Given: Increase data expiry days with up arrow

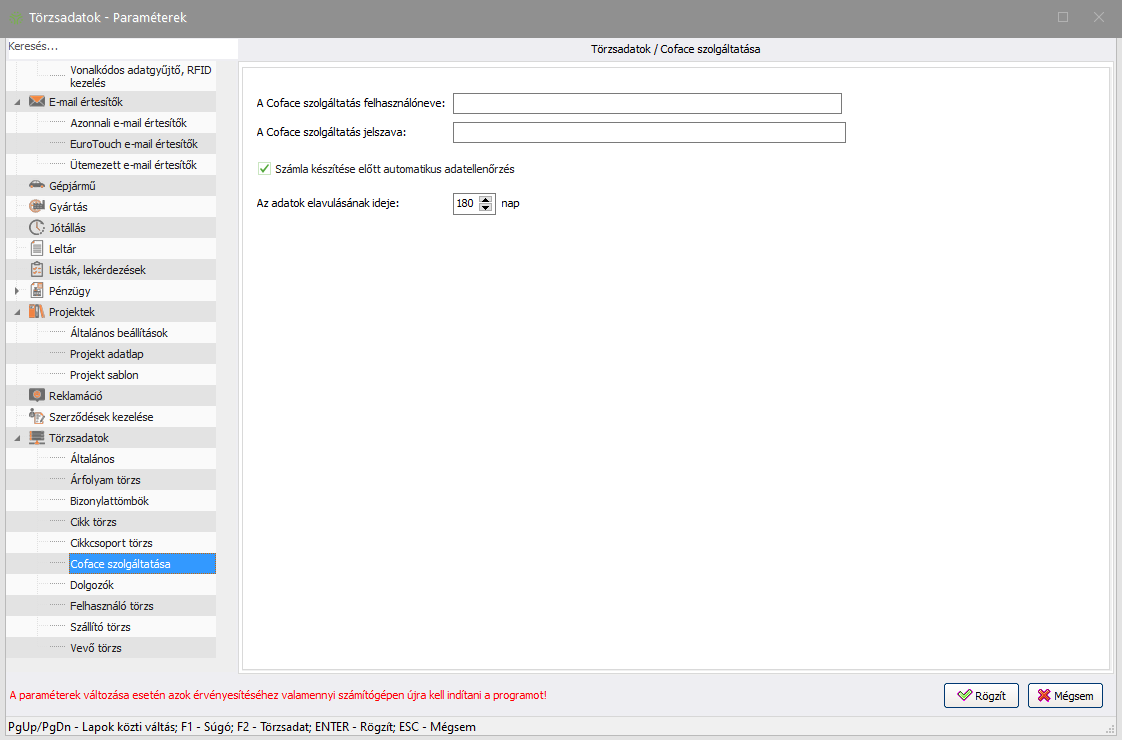Looking at the screenshot, I should pos(486,199).
